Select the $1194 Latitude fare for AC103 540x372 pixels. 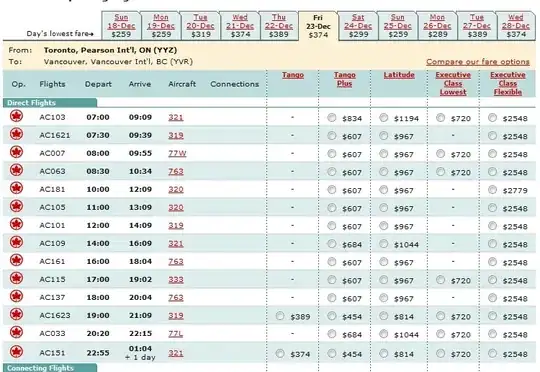pyautogui.click(x=383, y=118)
